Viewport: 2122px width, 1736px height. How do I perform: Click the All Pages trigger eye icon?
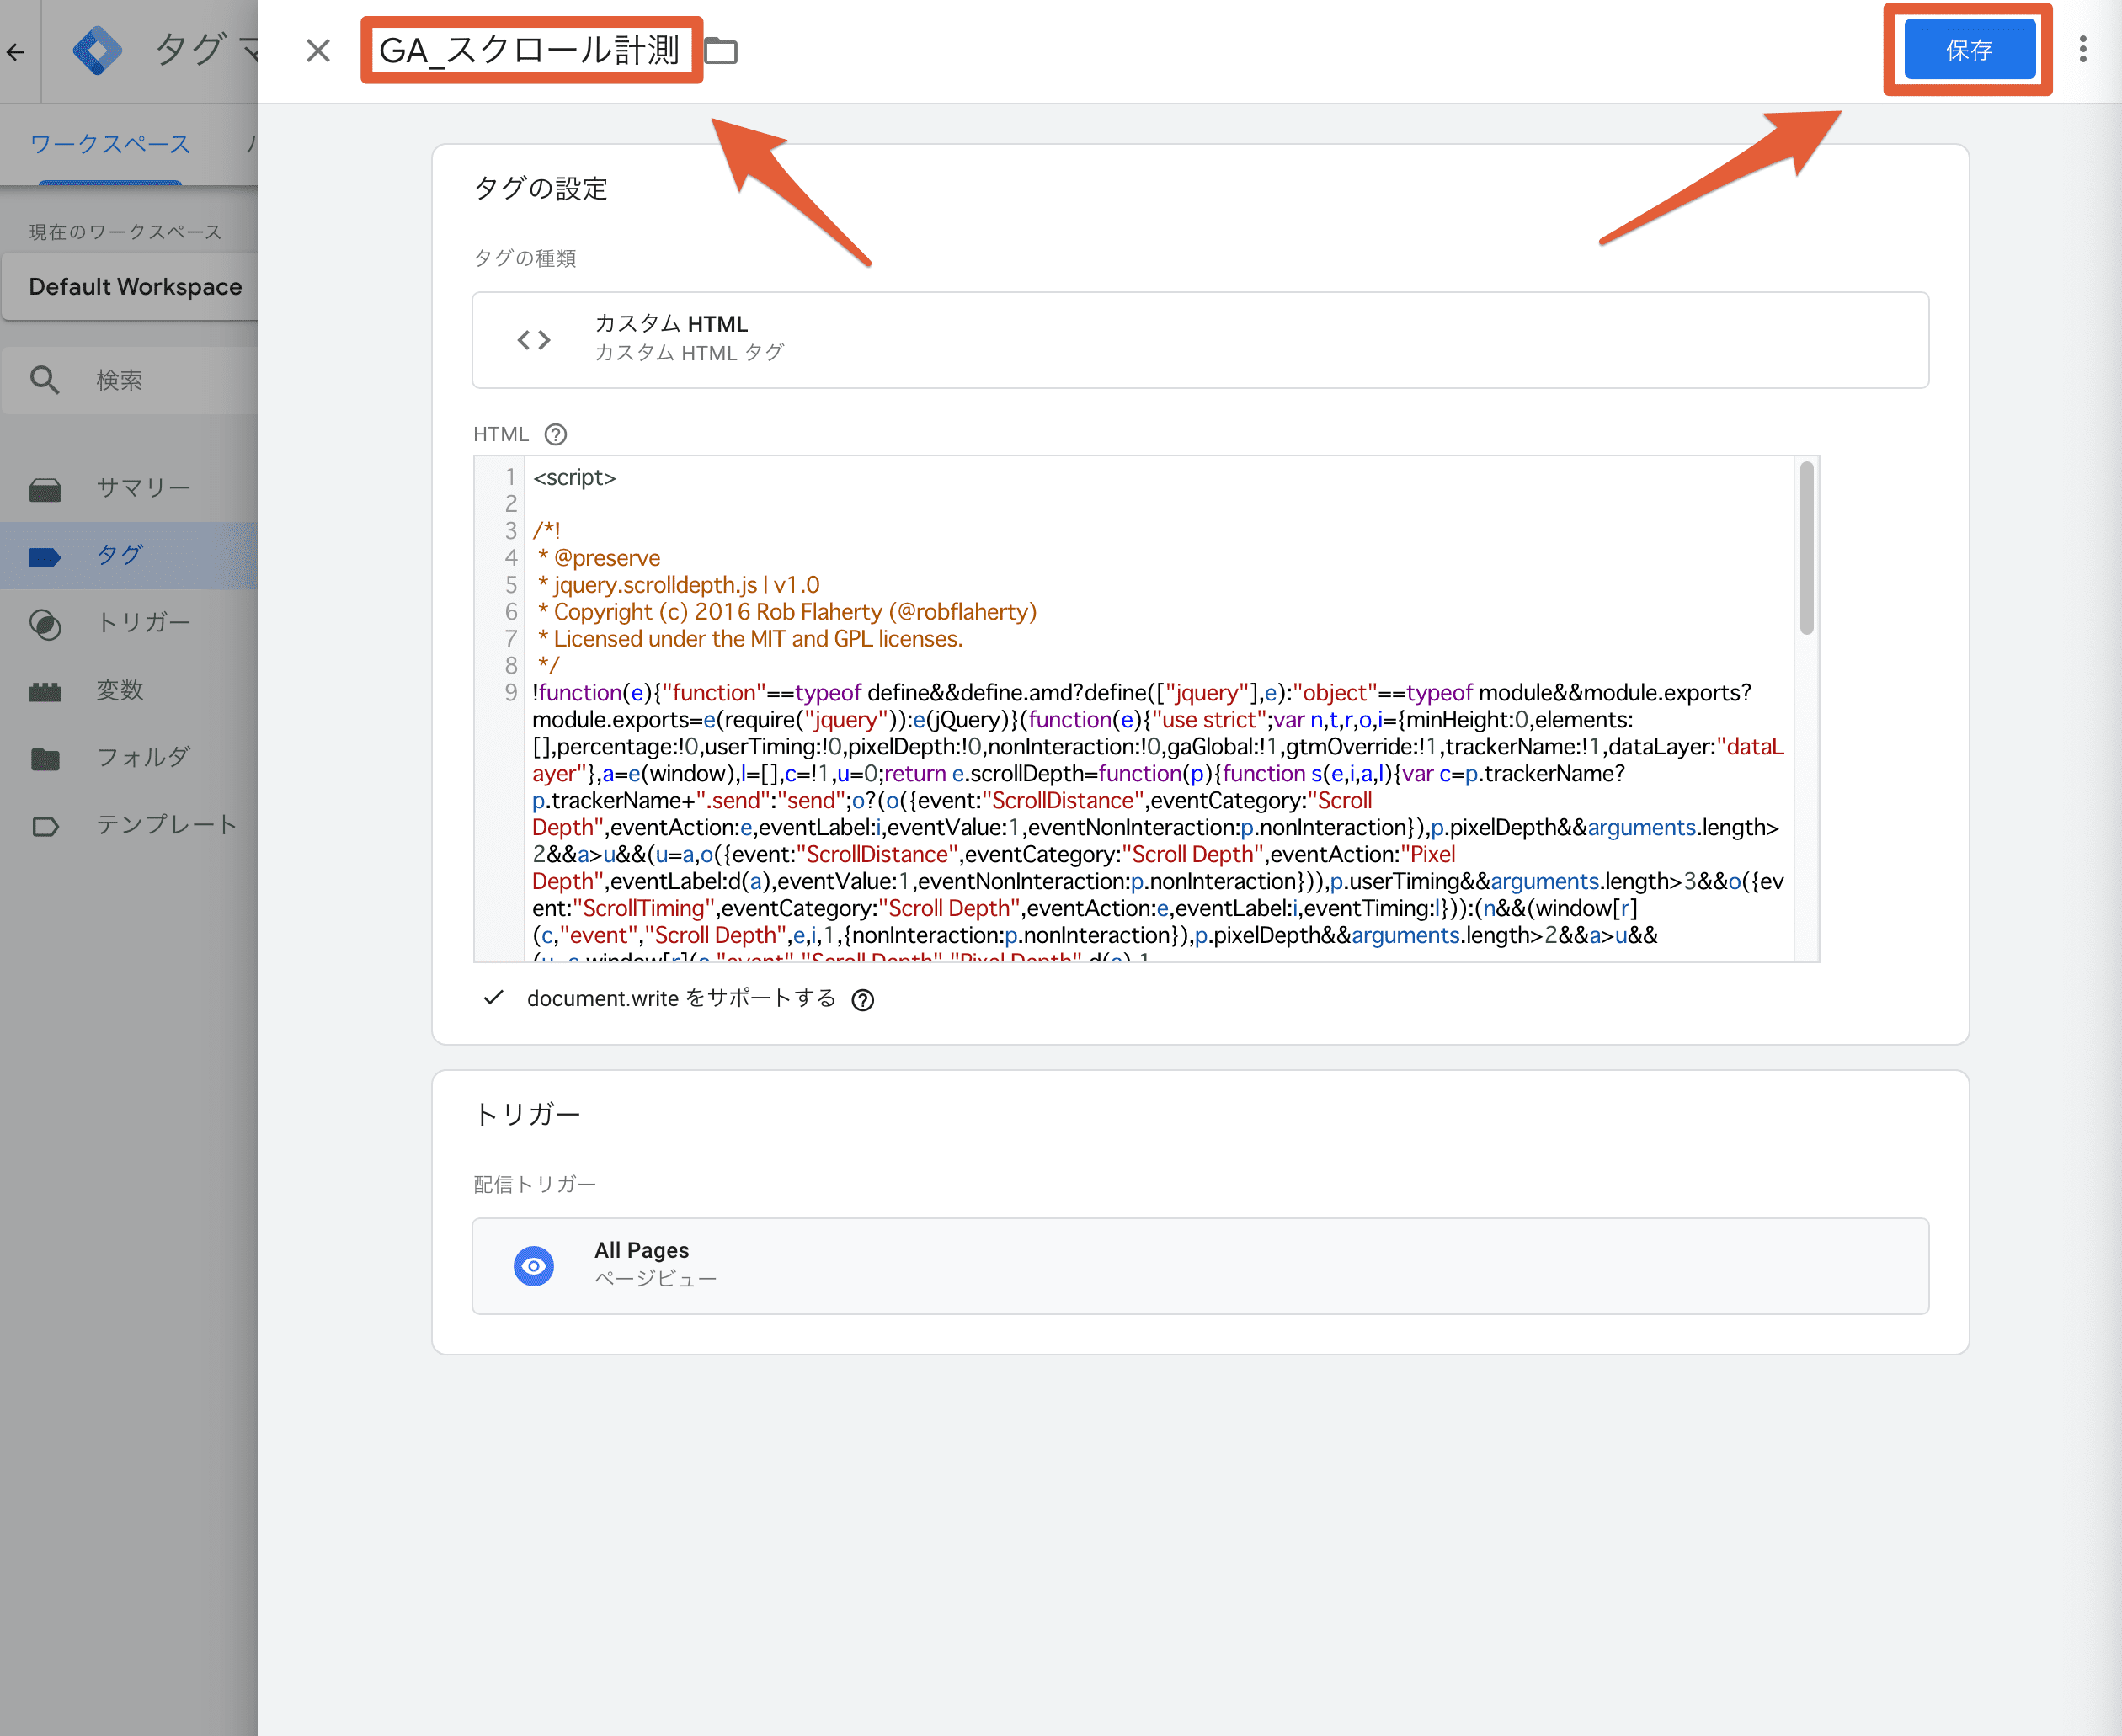click(534, 1265)
